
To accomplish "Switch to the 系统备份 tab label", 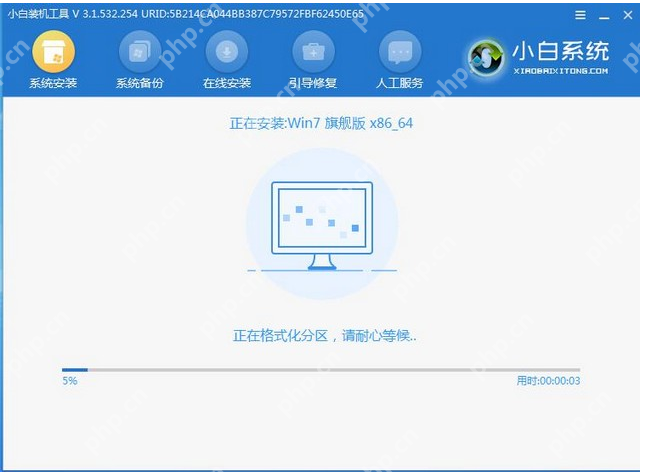I will (x=140, y=83).
